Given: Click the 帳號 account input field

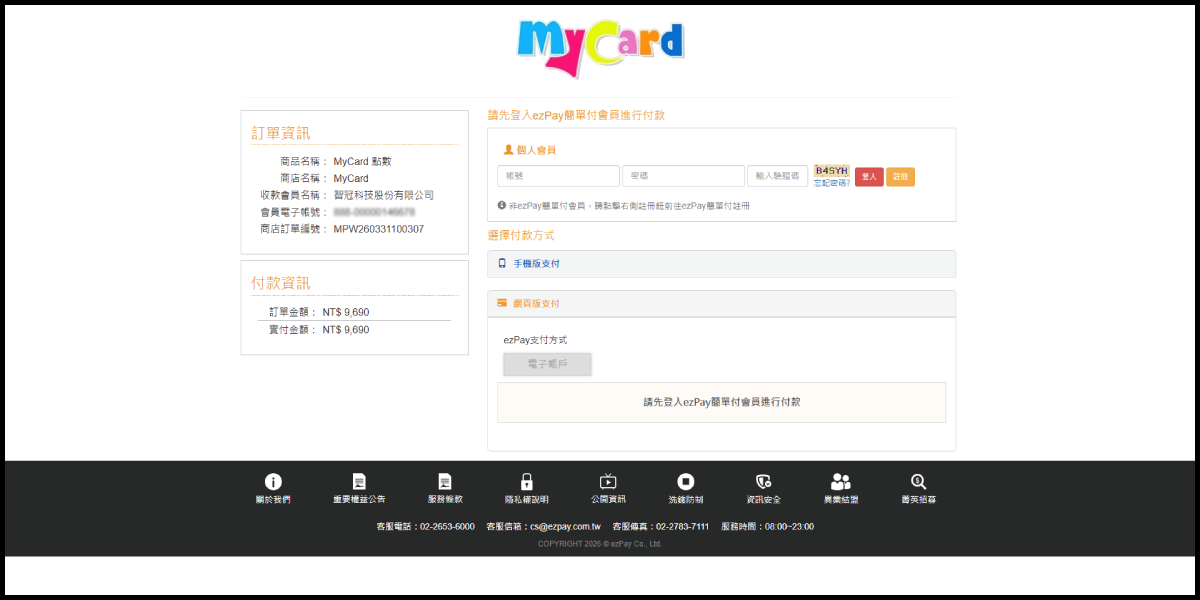Looking at the screenshot, I should 558,176.
